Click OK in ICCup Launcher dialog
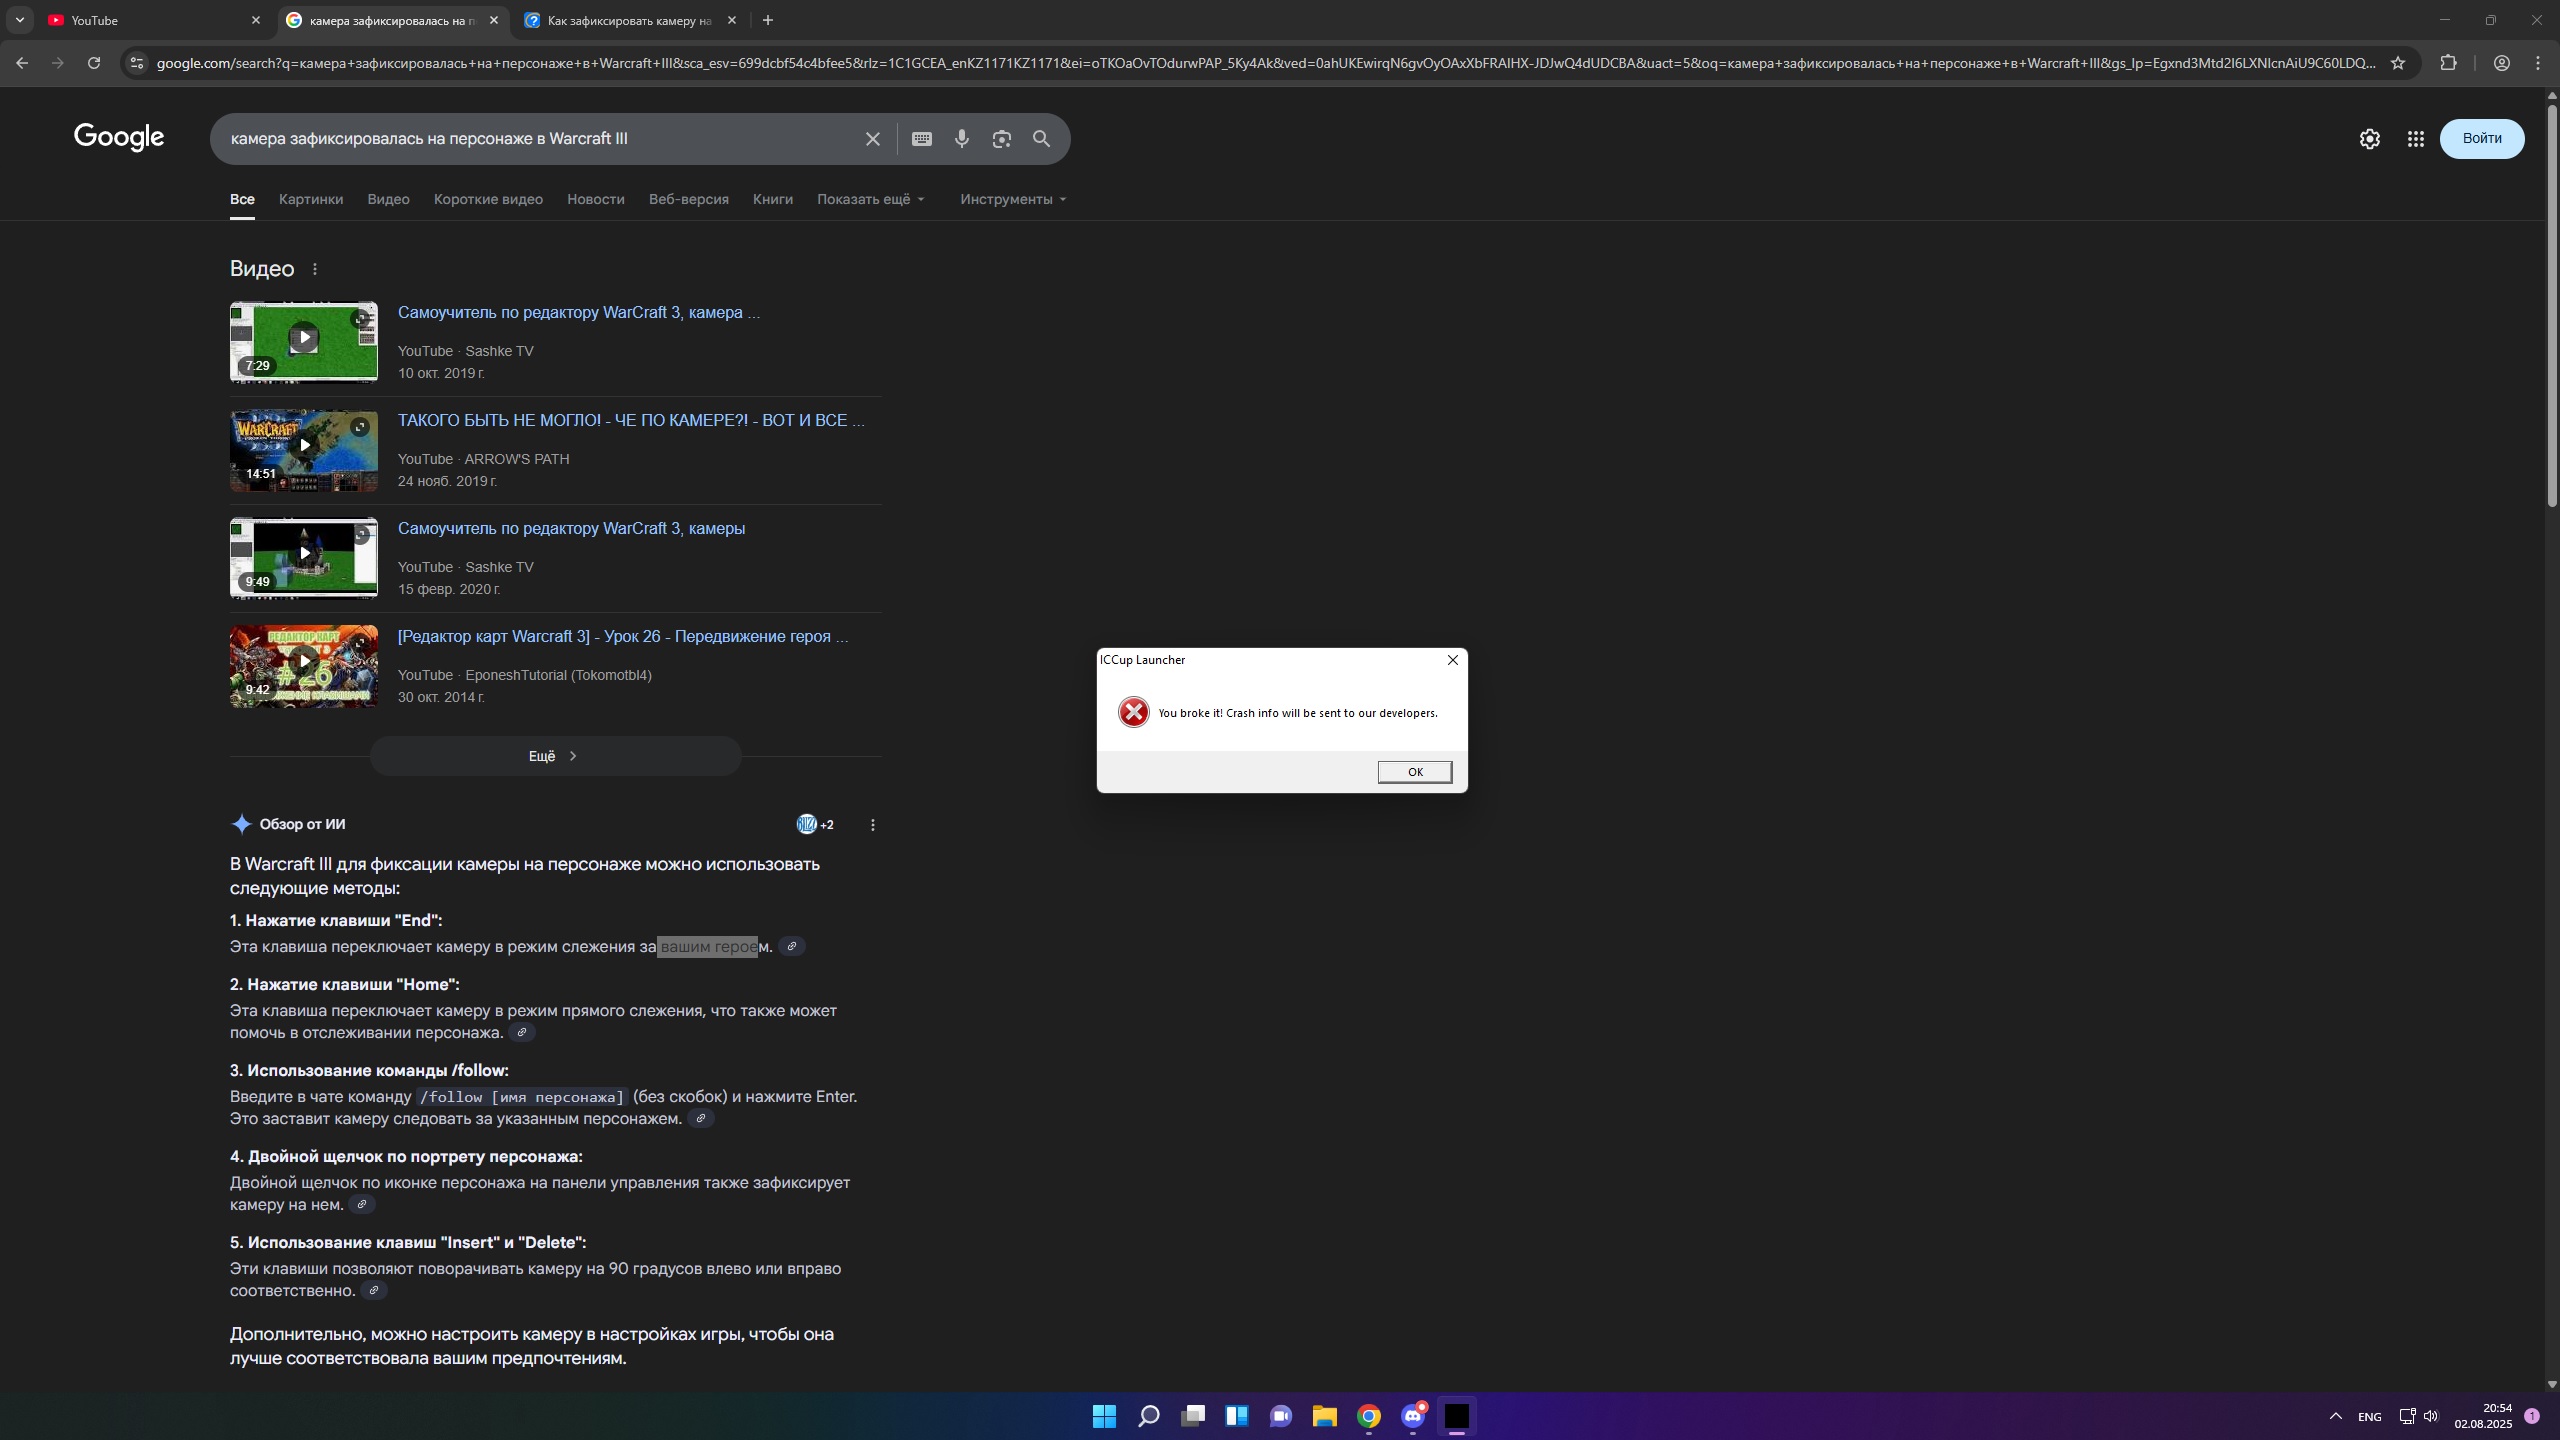This screenshot has height=1440, width=2560. (1414, 772)
